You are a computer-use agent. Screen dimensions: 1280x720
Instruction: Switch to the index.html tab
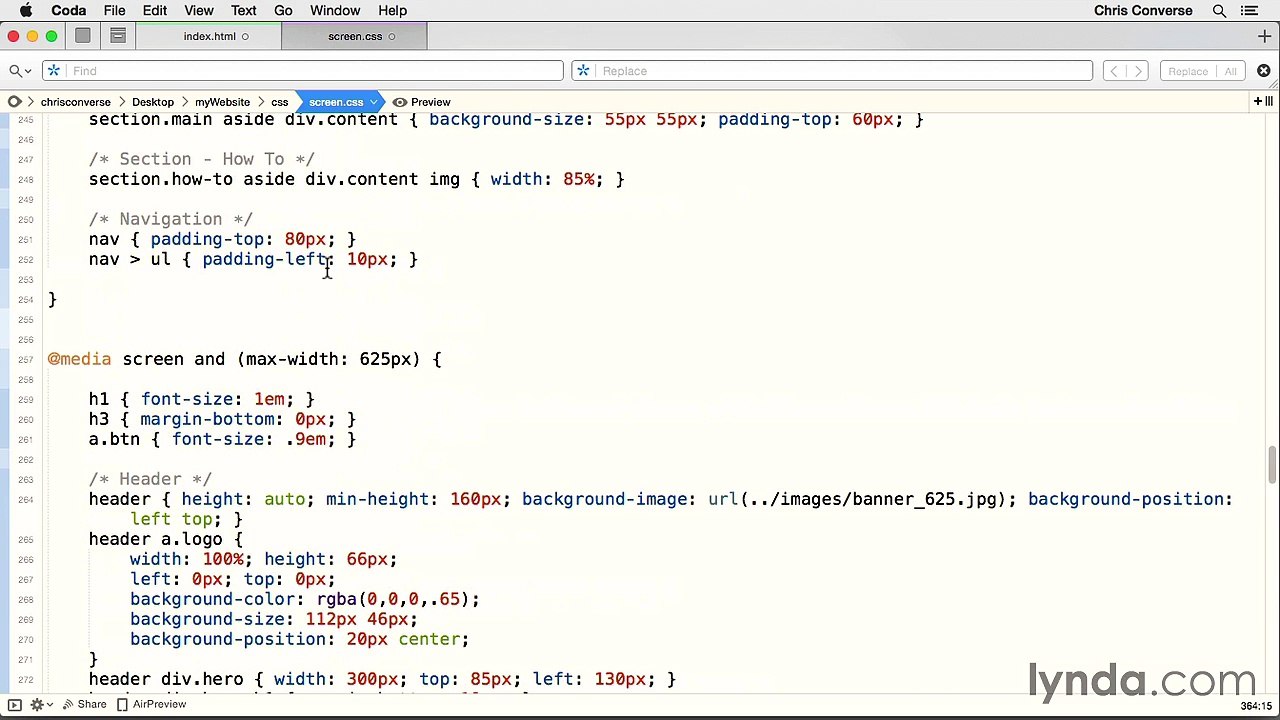pos(210,36)
